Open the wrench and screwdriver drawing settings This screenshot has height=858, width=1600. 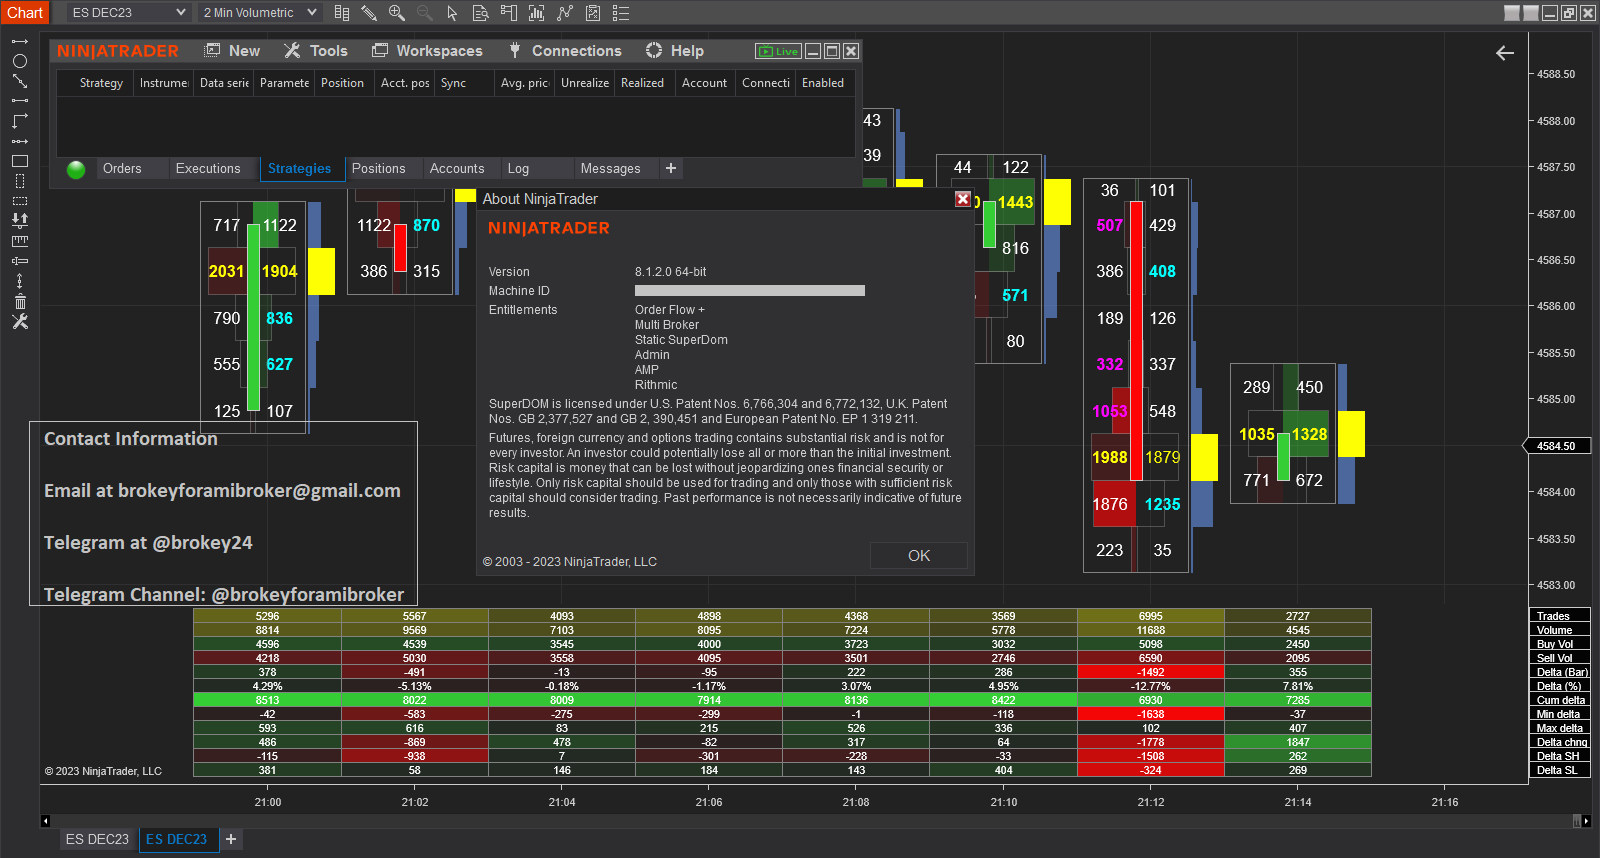[x=19, y=322]
